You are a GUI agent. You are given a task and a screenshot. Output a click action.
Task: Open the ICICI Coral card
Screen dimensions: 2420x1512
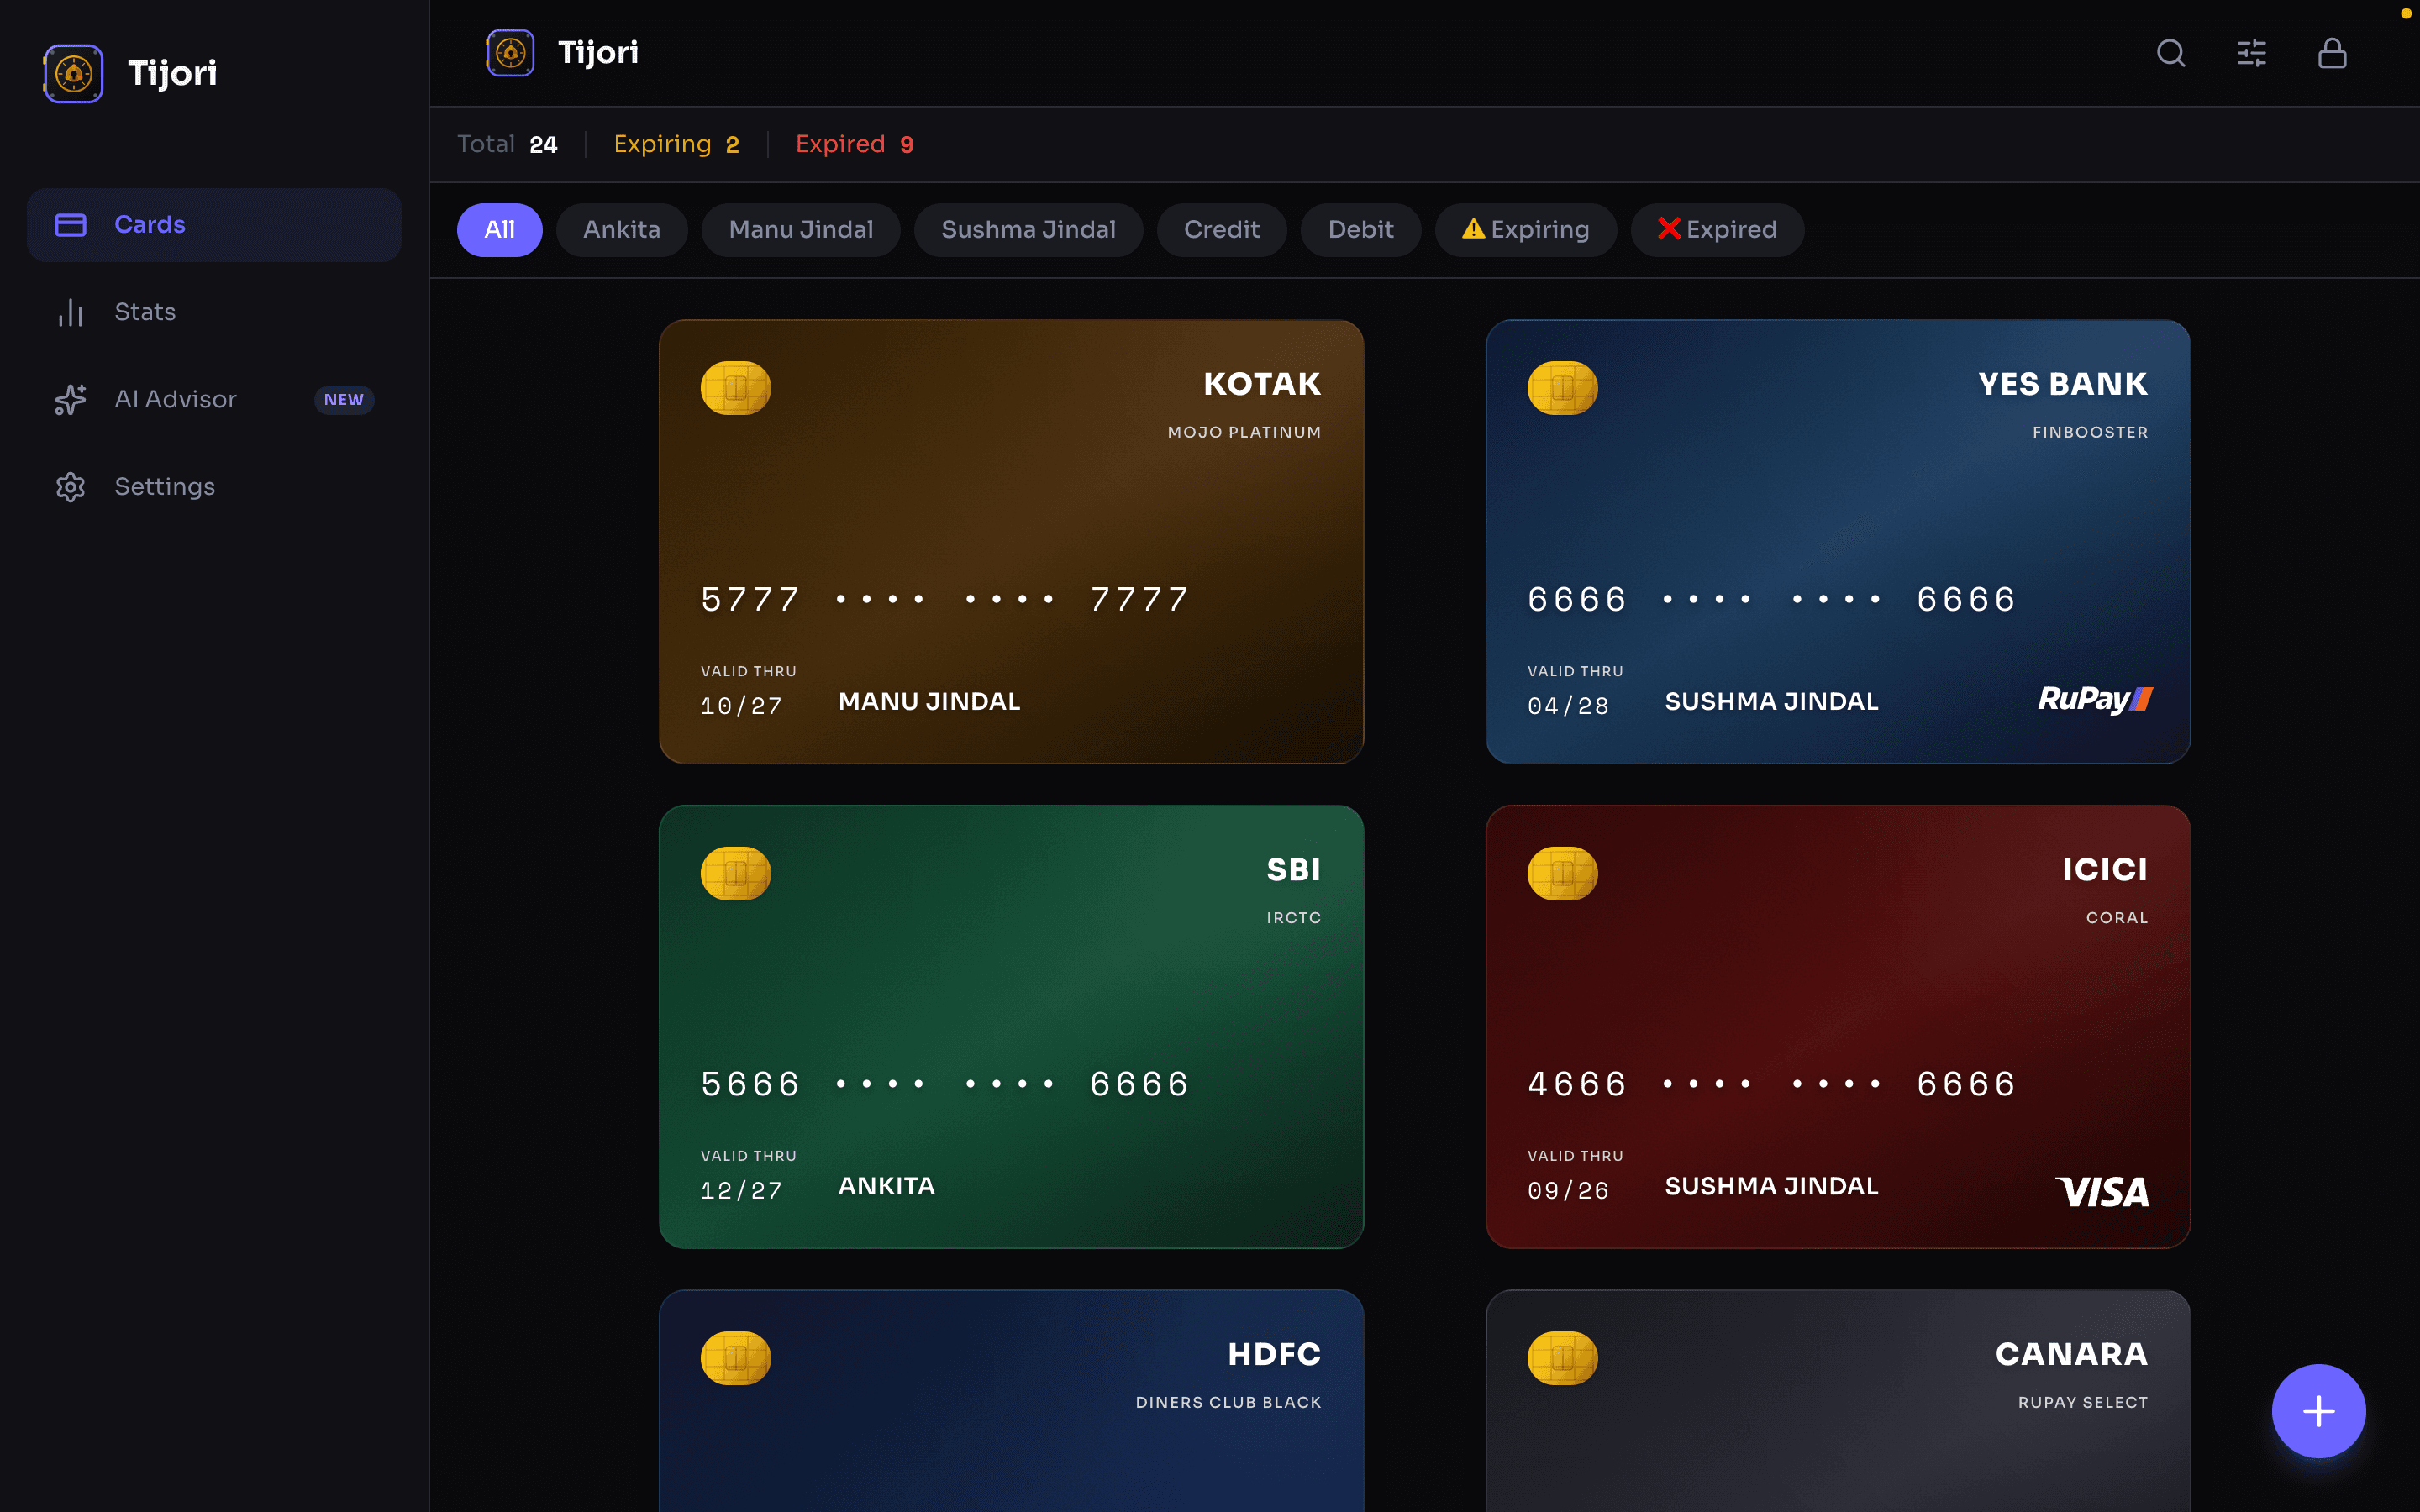[1838, 1027]
